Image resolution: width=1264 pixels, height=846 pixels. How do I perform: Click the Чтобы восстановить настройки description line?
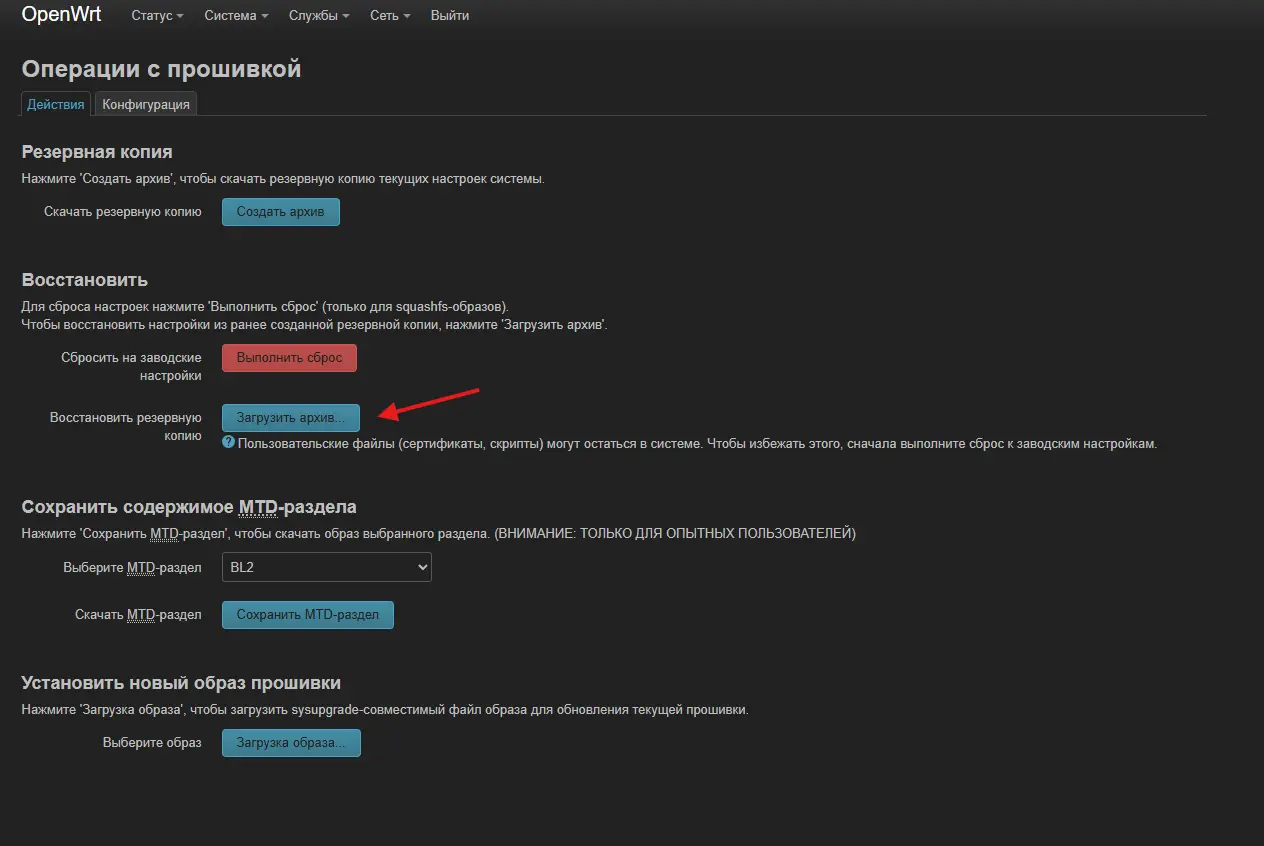pos(314,325)
